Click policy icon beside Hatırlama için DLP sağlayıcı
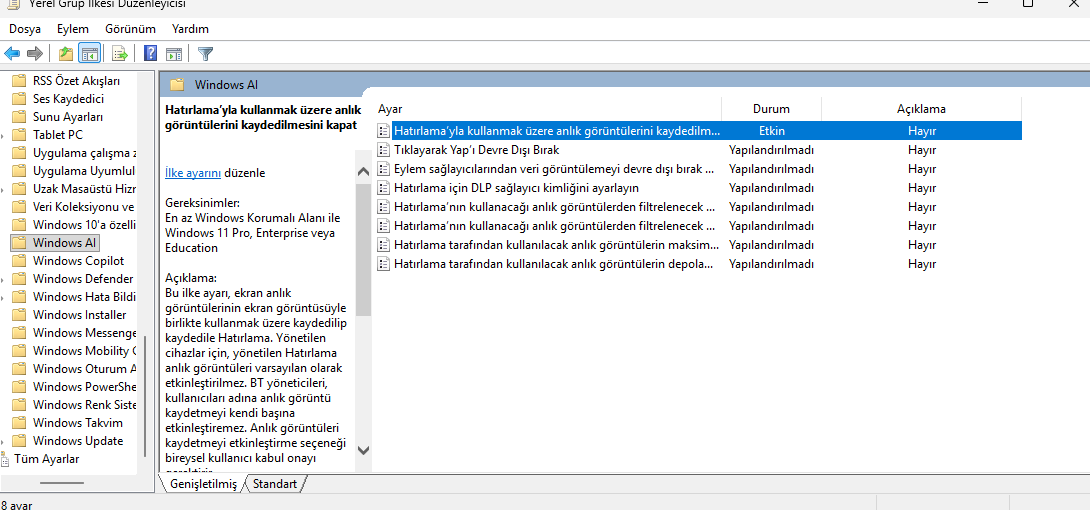This screenshot has width=1090, height=510. pos(382,188)
